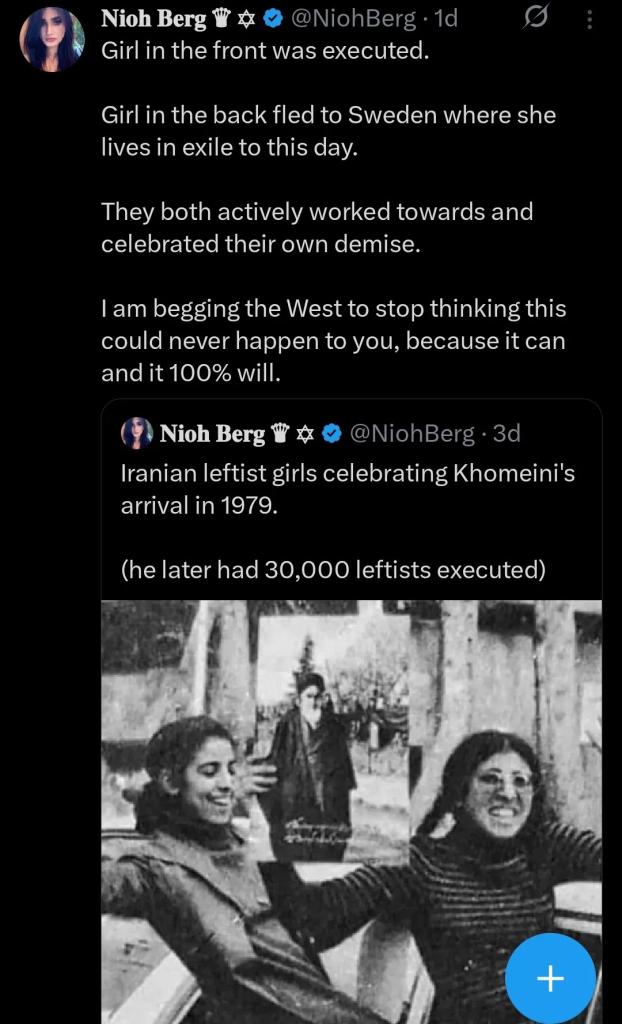
Task: Tap the "I am begging the West" paragraph
Action: coord(333,340)
